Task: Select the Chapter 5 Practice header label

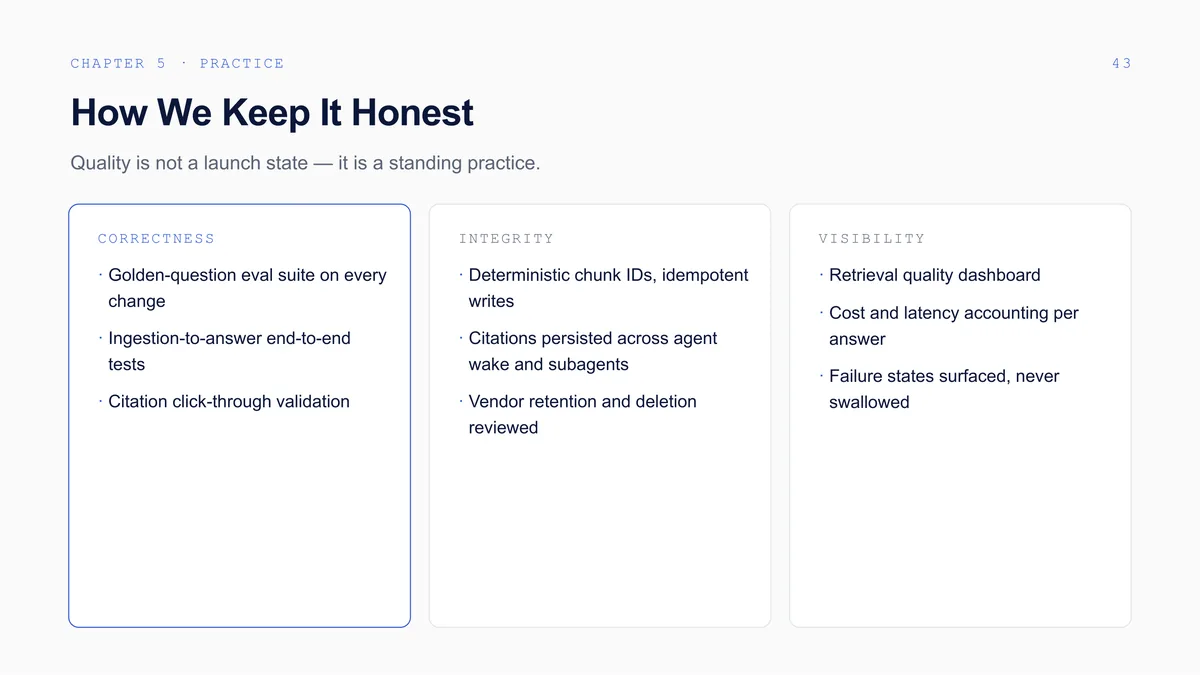Action: [177, 63]
